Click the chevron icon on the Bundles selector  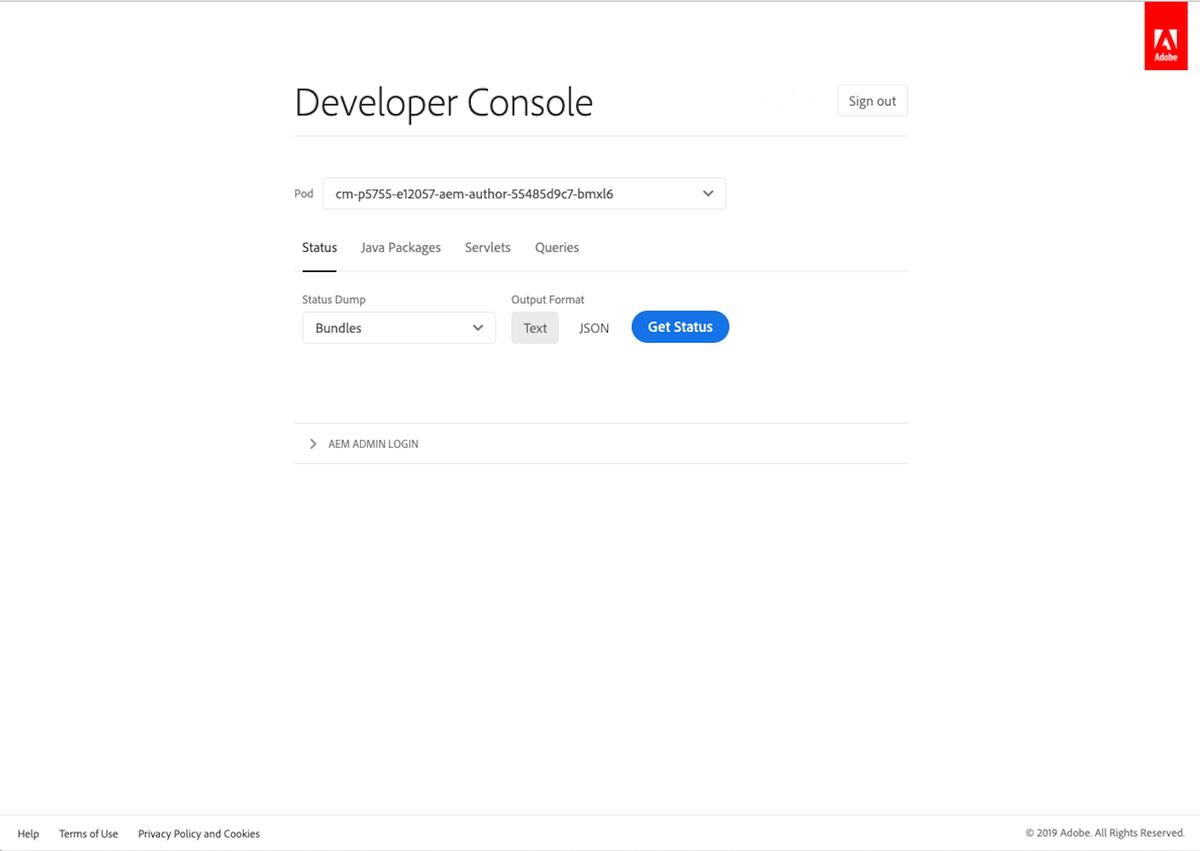[478, 327]
